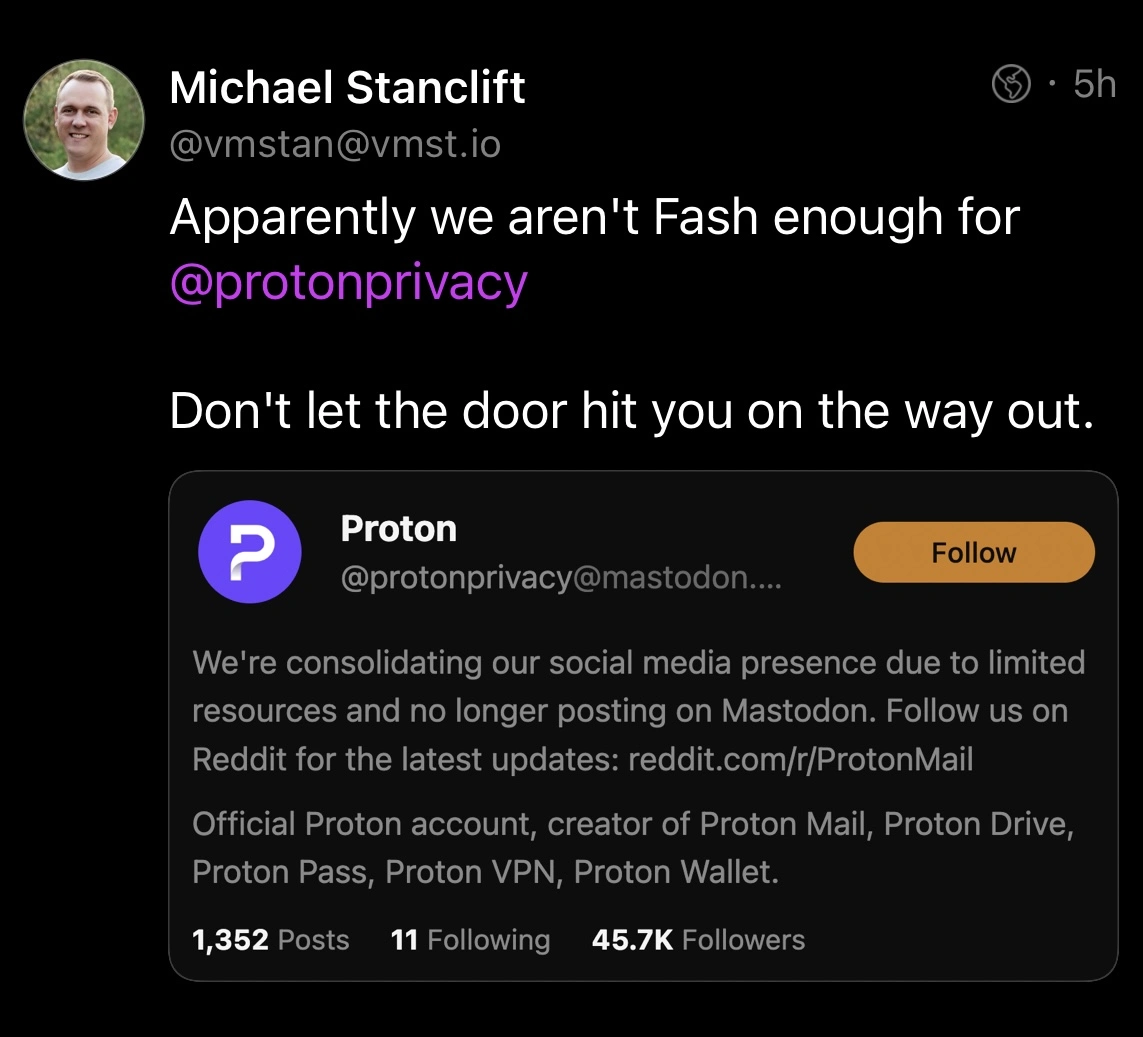Click the @protonprivacy@mastodon handle in the card

tap(560, 578)
